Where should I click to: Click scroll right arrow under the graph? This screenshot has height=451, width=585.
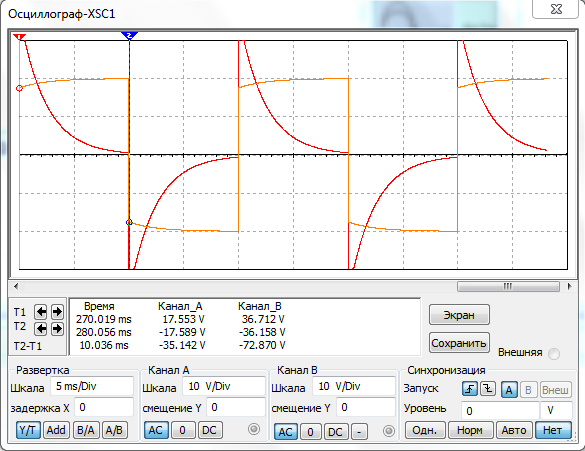point(569,286)
